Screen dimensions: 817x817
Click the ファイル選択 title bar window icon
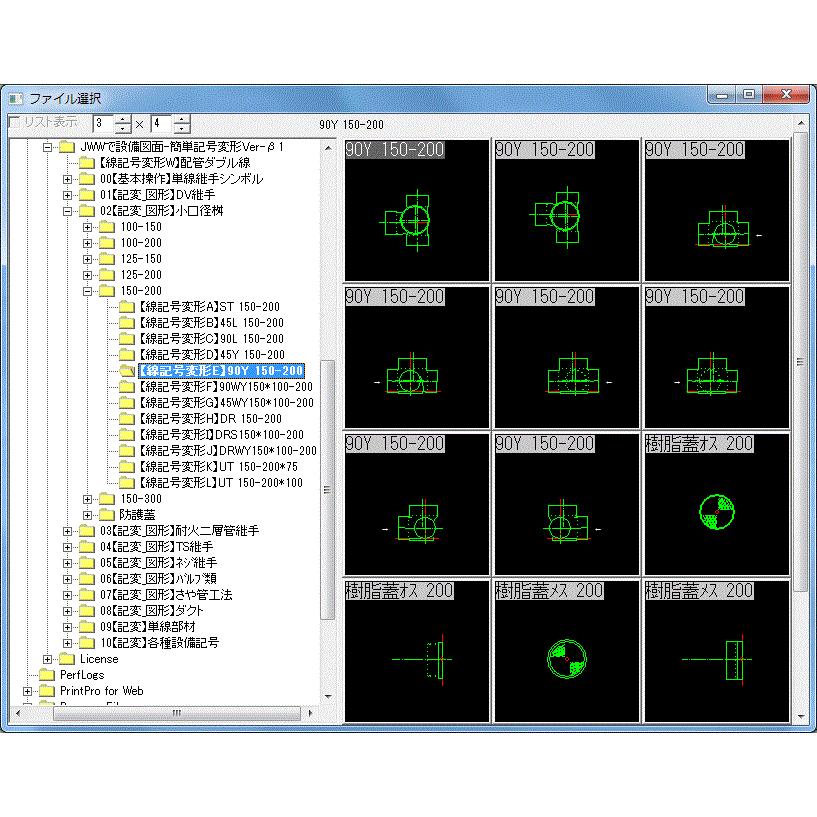point(15,98)
